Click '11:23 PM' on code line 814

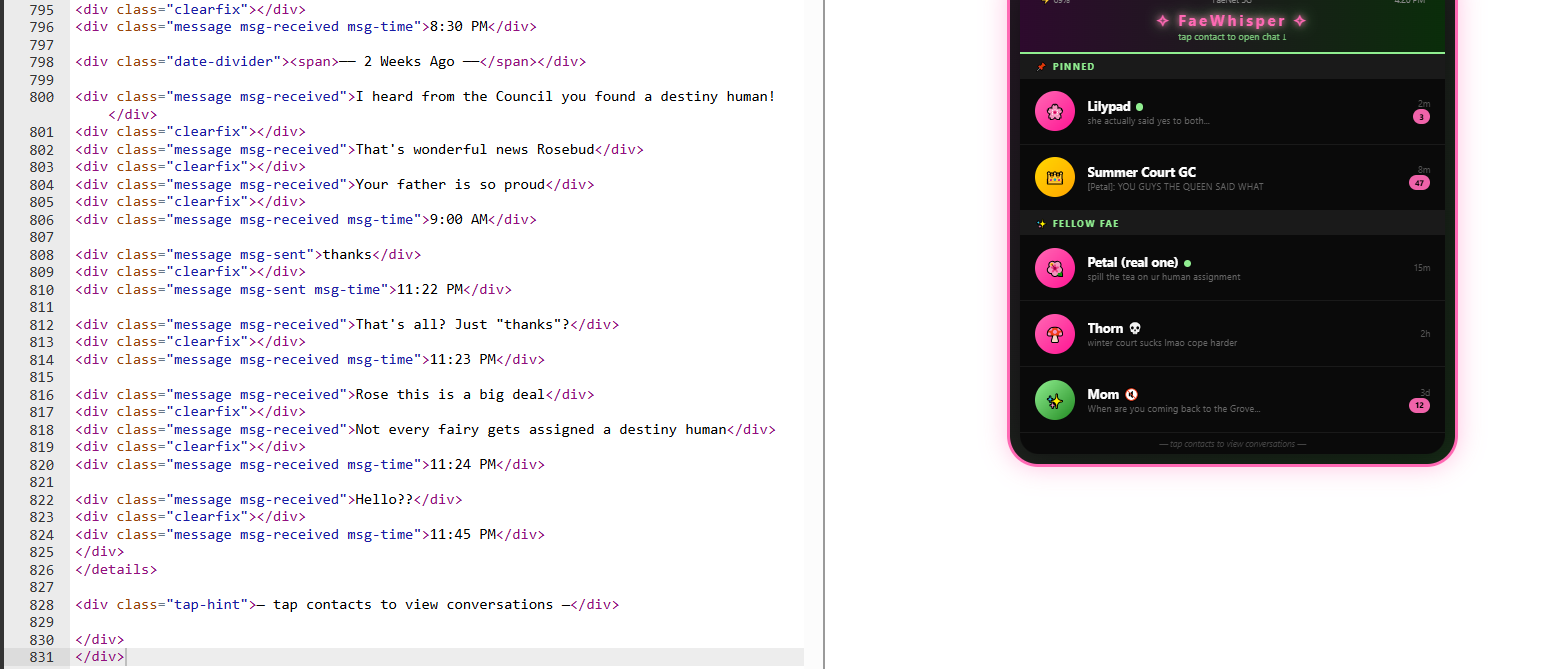[x=462, y=360]
